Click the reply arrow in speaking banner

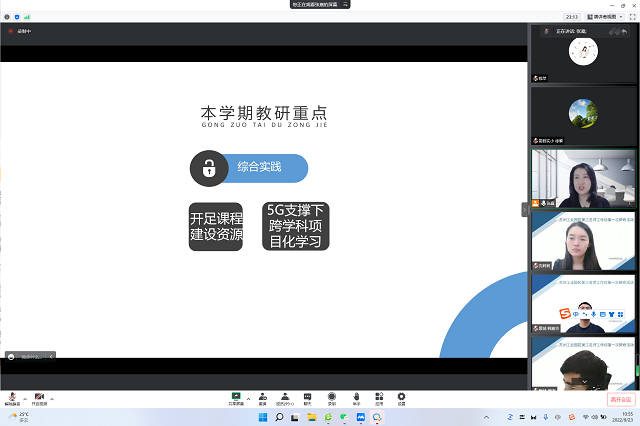click(x=624, y=31)
